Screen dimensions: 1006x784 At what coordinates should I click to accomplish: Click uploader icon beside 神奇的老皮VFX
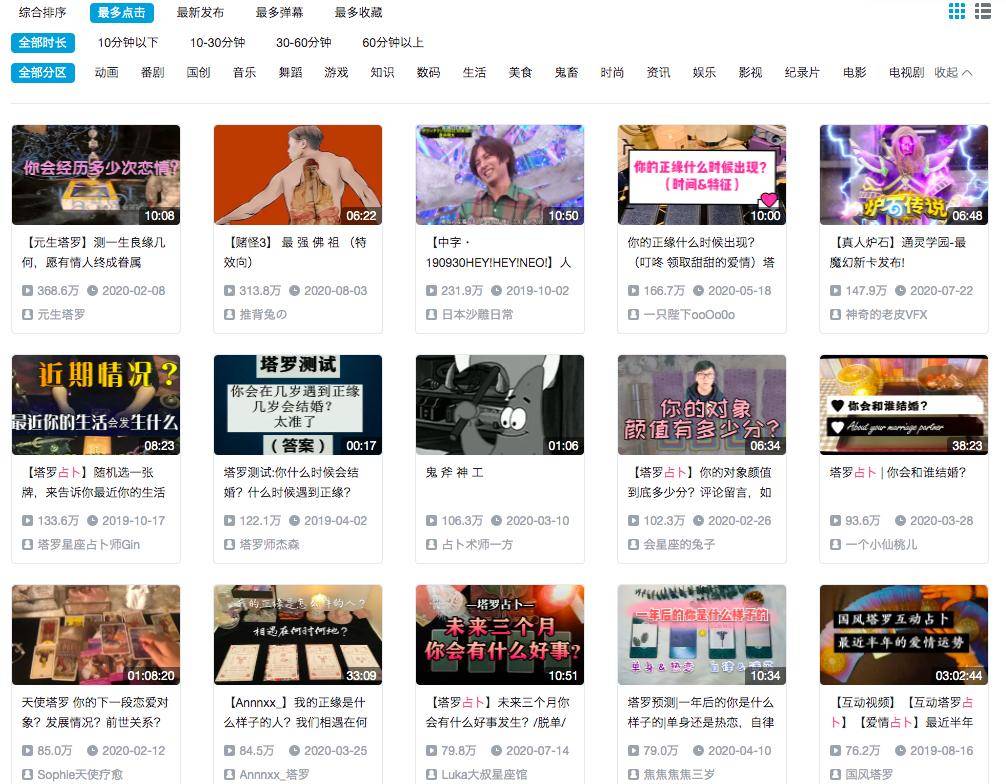[836, 314]
